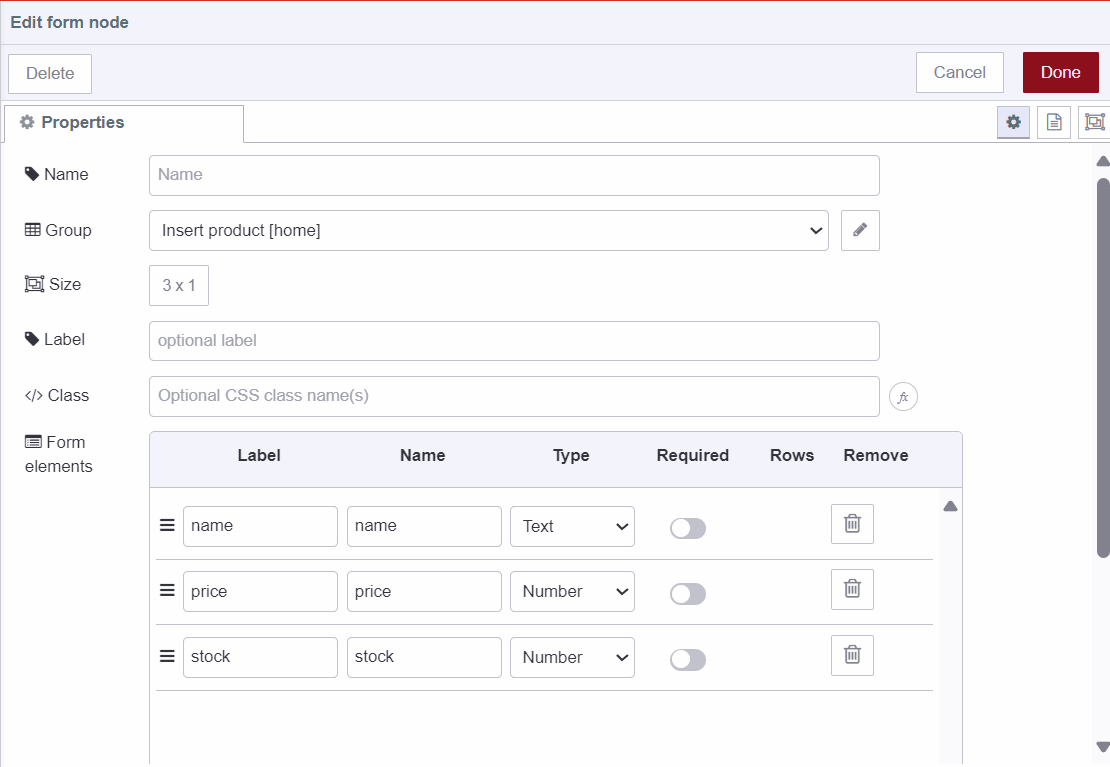Viewport: 1110px width, 767px height.
Task: Enable Required for the stock field
Action: [x=687, y=659]
